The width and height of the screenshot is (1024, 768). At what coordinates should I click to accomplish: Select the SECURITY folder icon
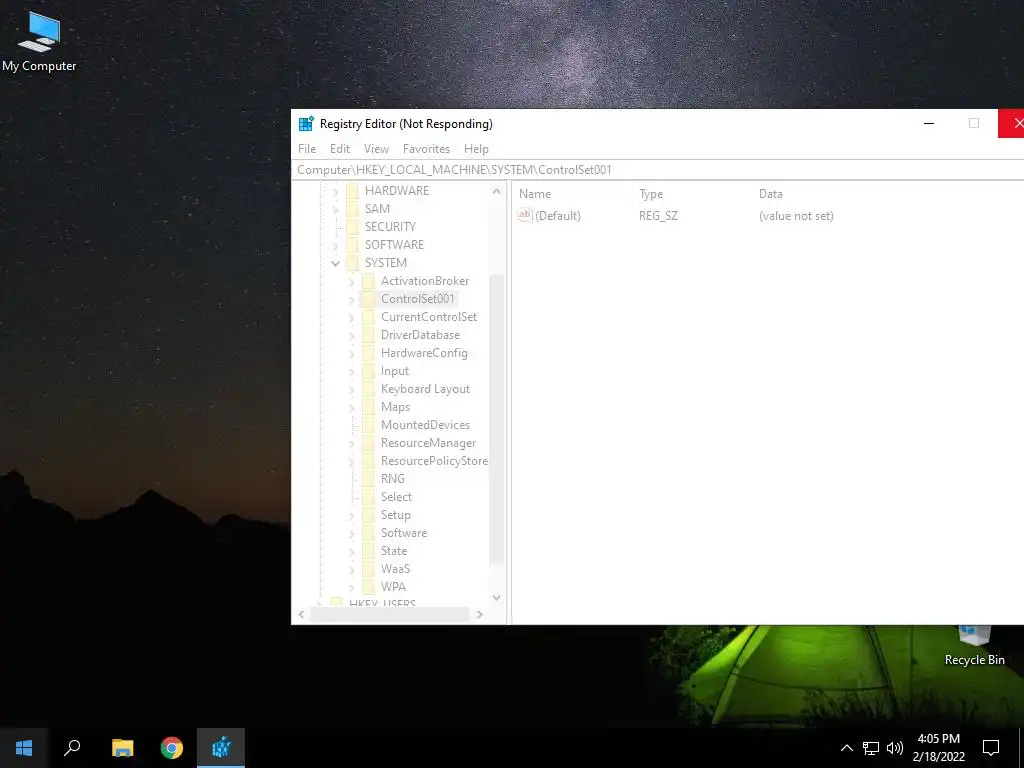tap(353, 227)
